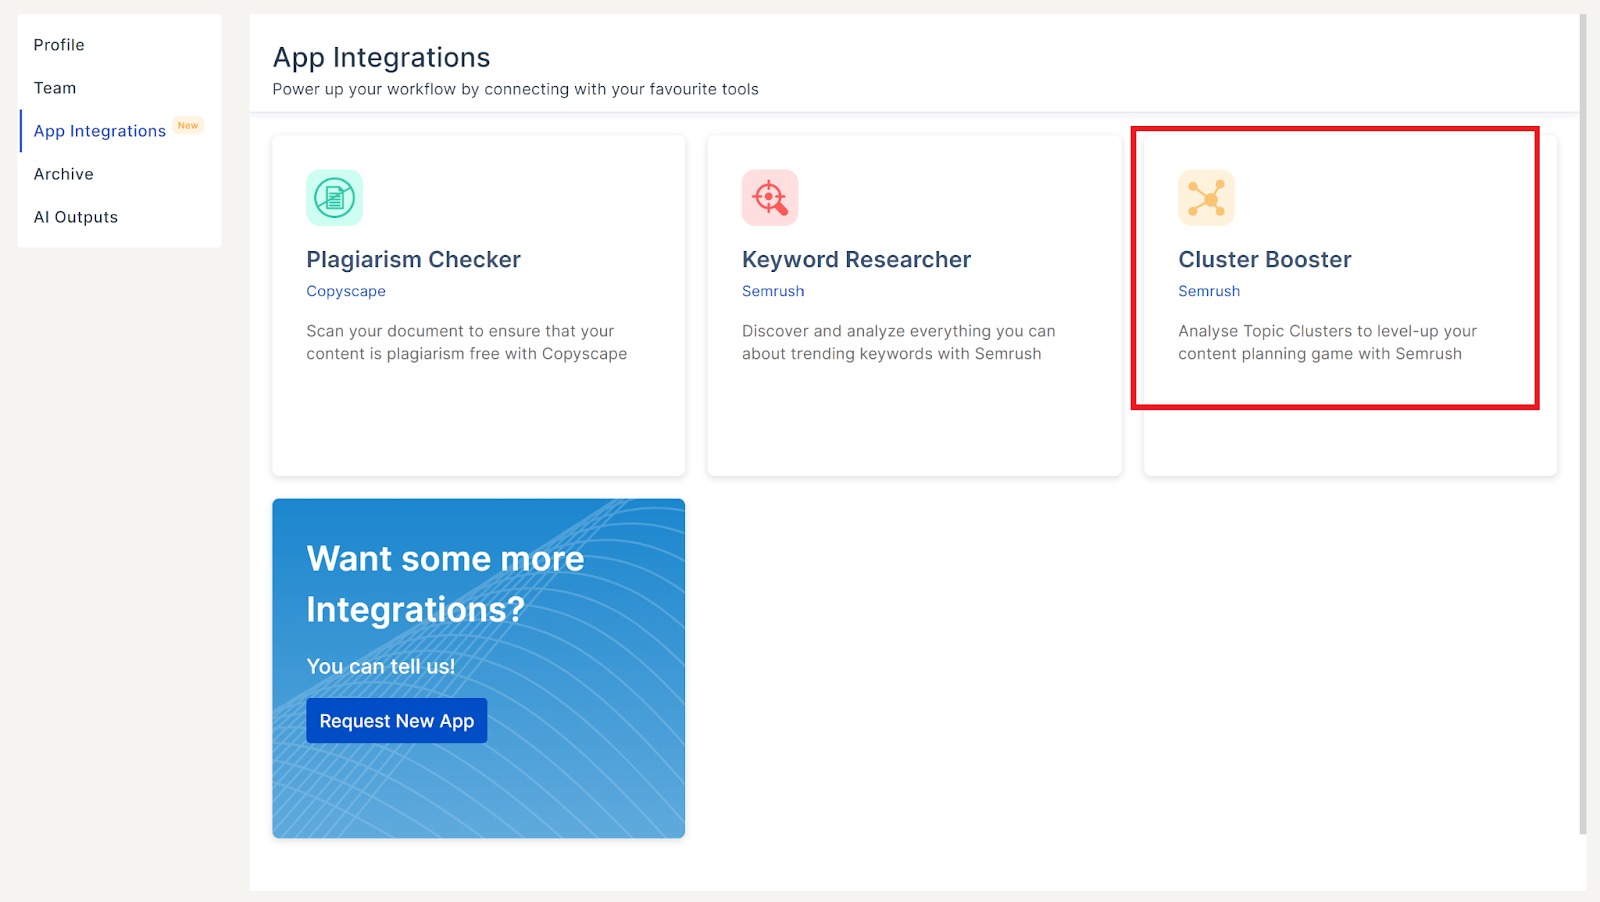Click the Keyword Researcher description text
Viewport: 1600px width, 902px height.
898,342
